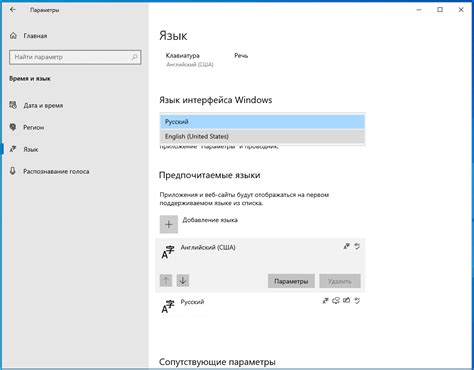Click the display language icon for Английский
This screenshot has width=474, height=370.
(347, 246)
